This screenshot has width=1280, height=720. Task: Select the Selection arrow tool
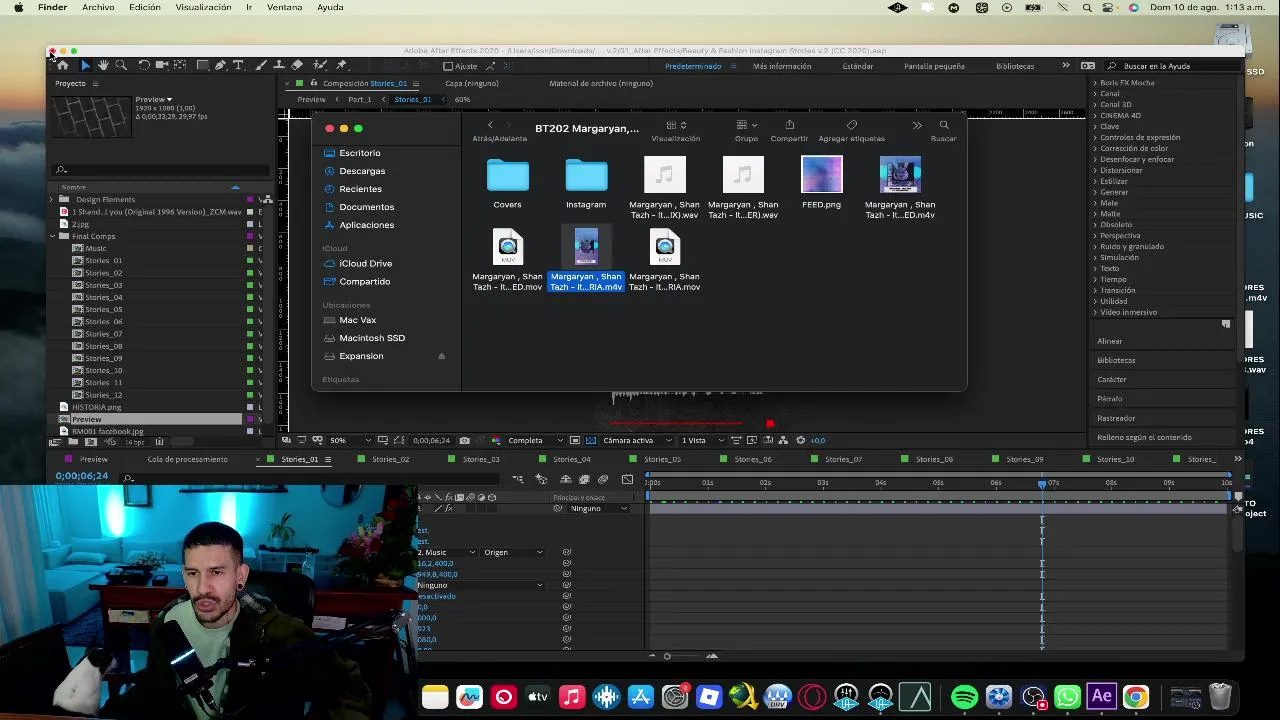point(84,65)
